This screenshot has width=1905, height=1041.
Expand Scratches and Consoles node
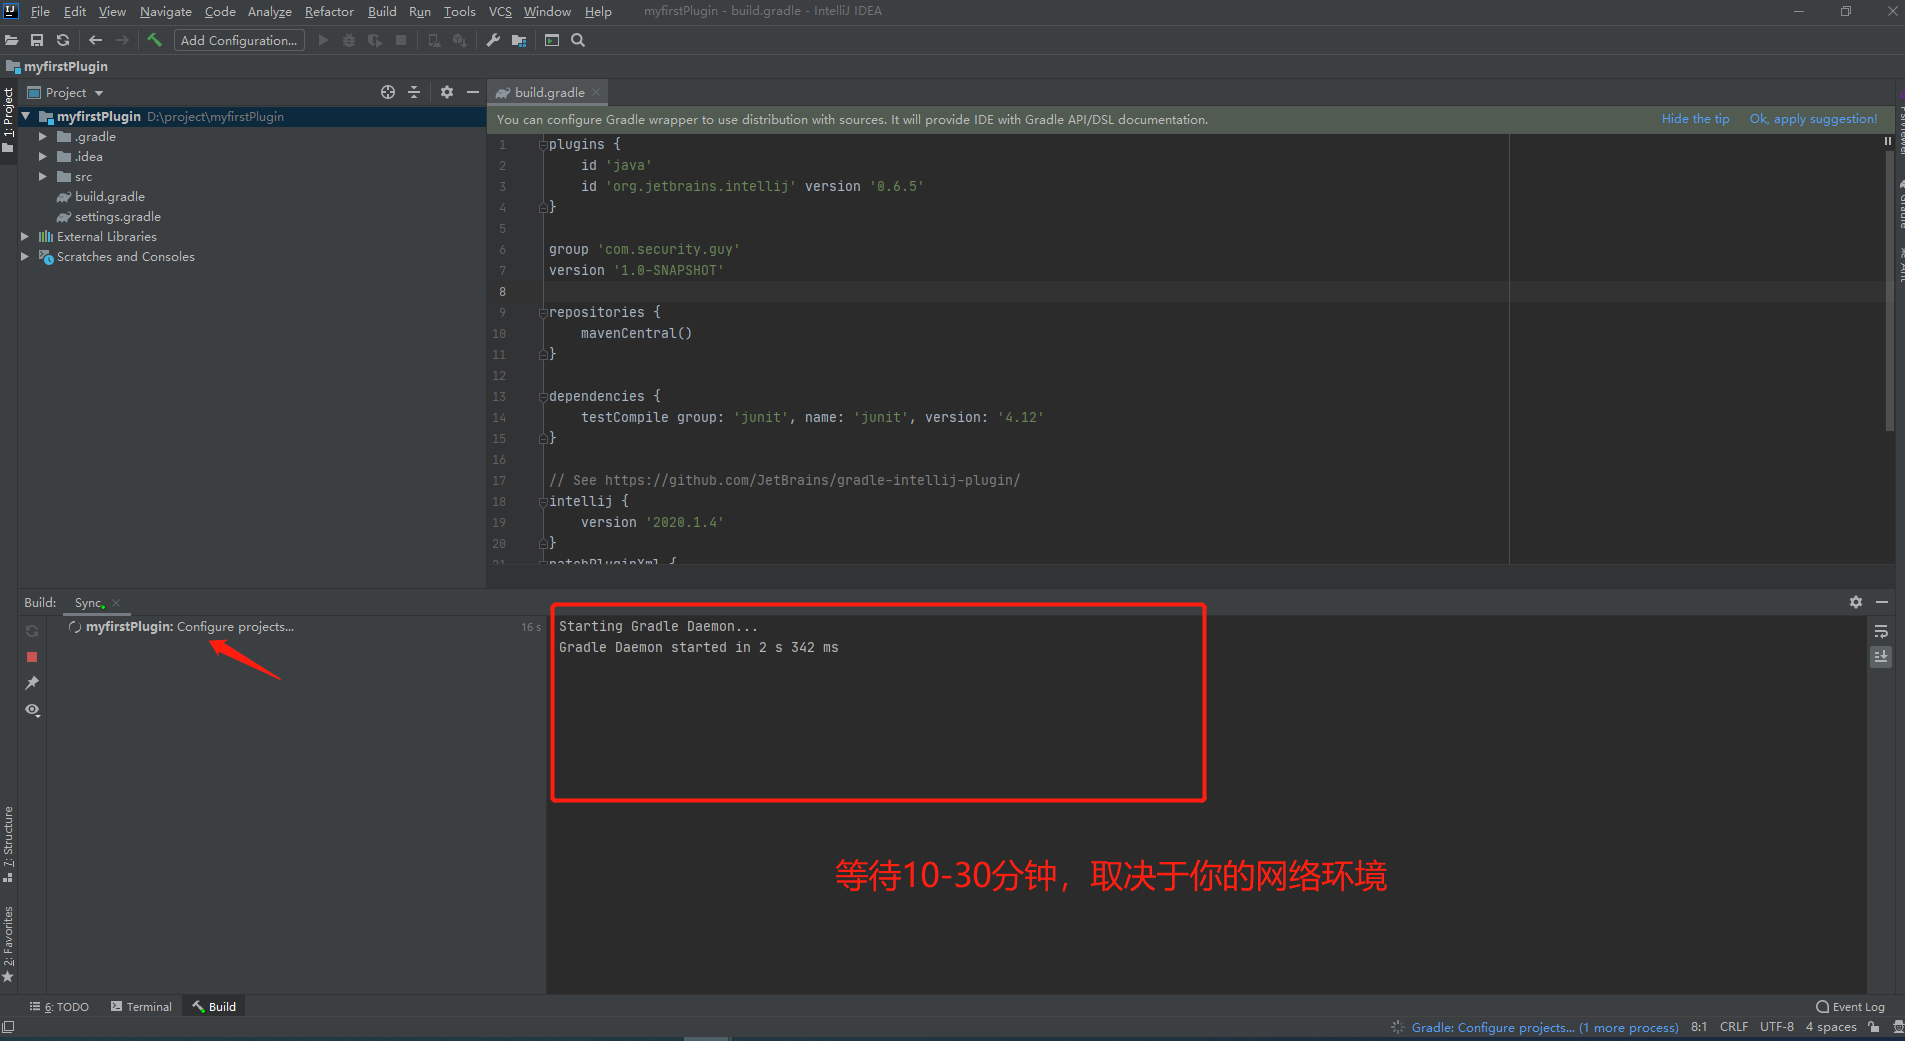point(25,257)
